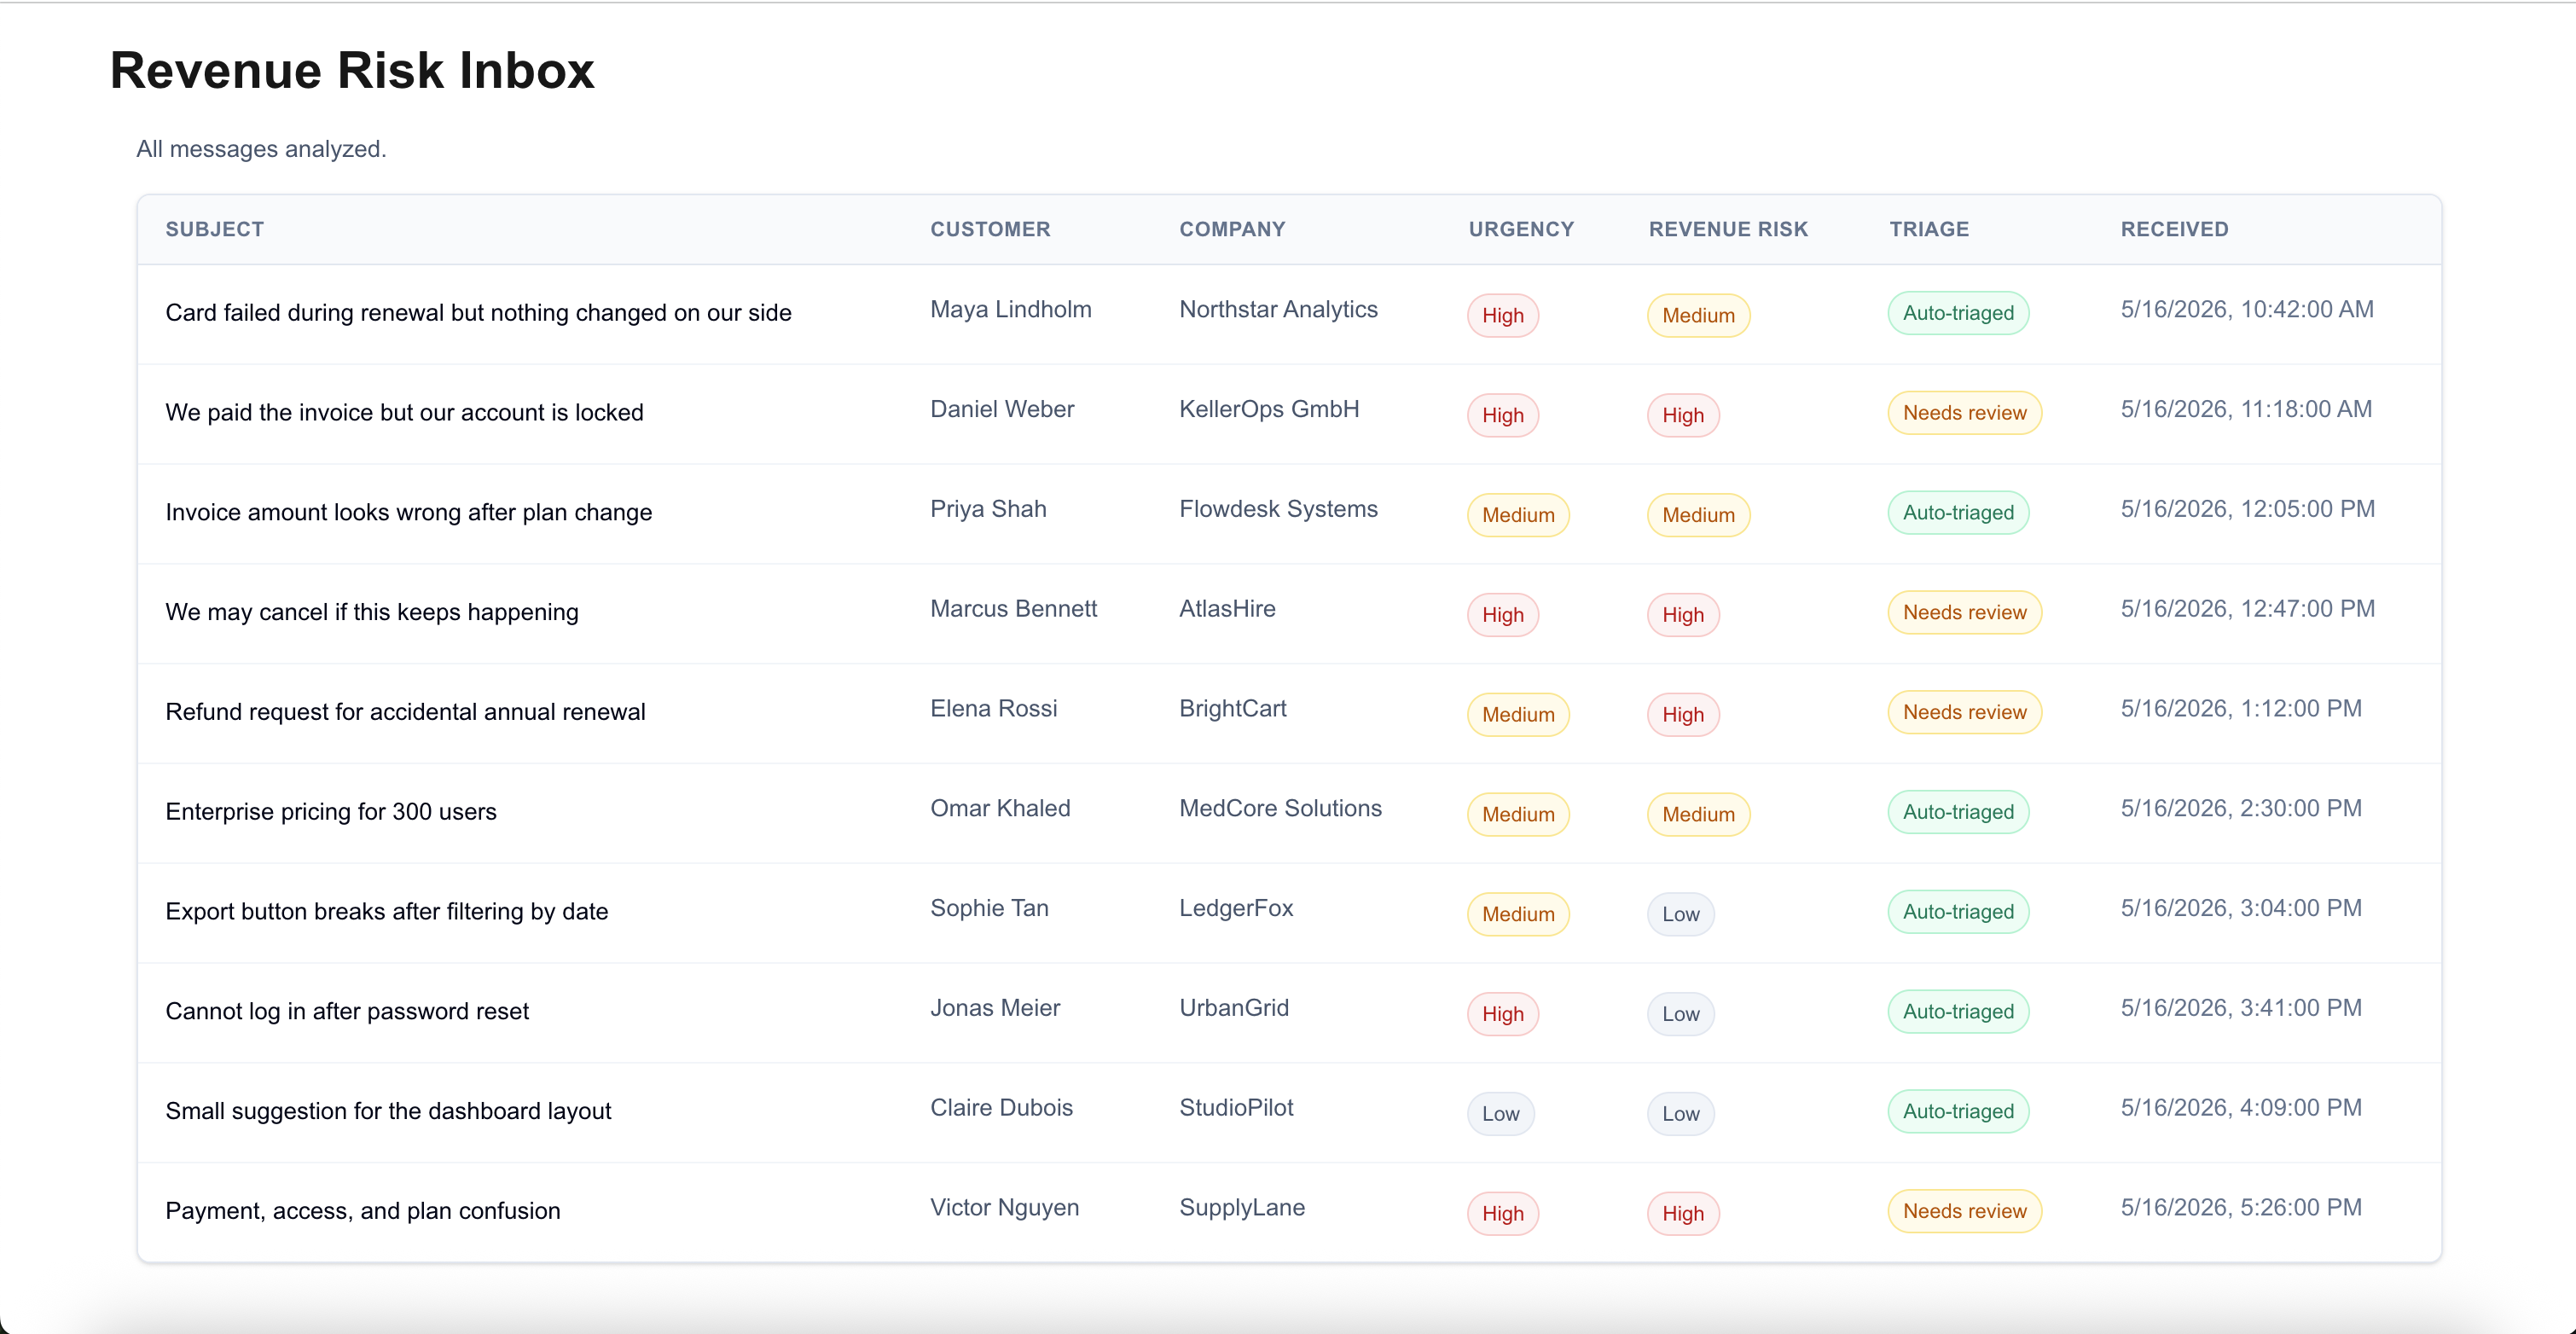The image size is (2576, 1334).
Task: Click Needs review badge for AtlasHire
Action: point(1964,612)
